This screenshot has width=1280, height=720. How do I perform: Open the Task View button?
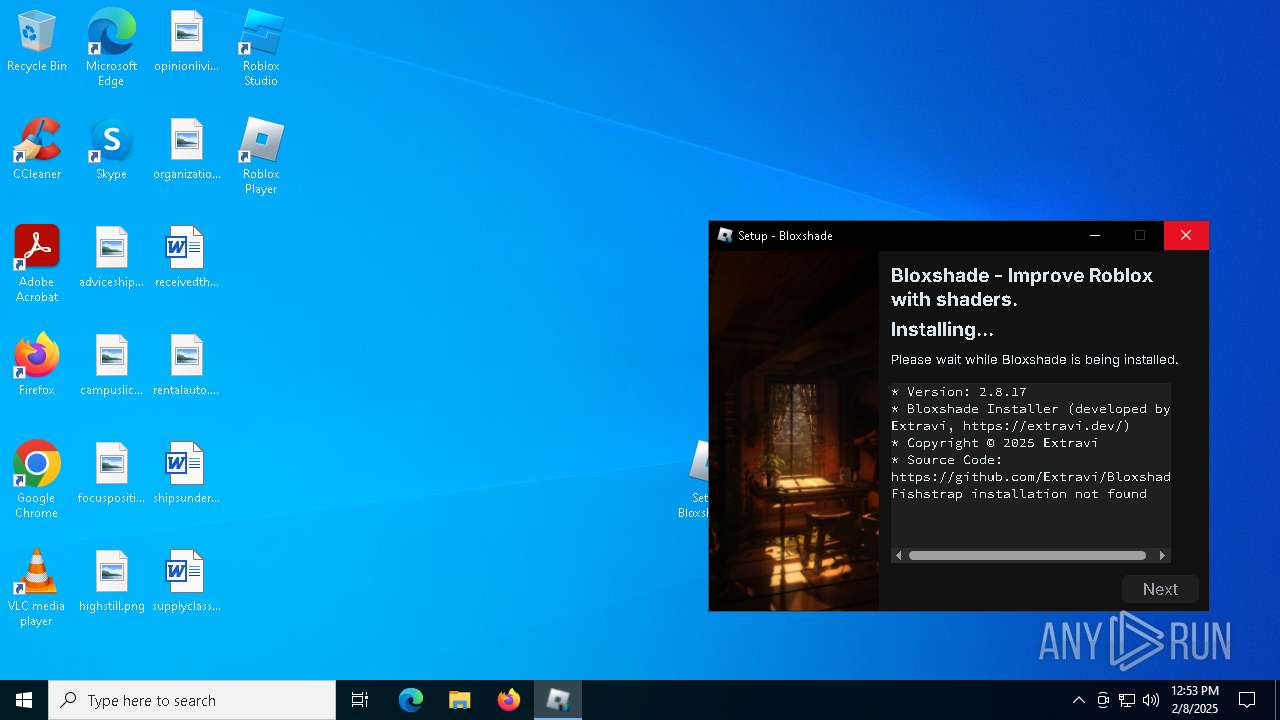(360, 700)
